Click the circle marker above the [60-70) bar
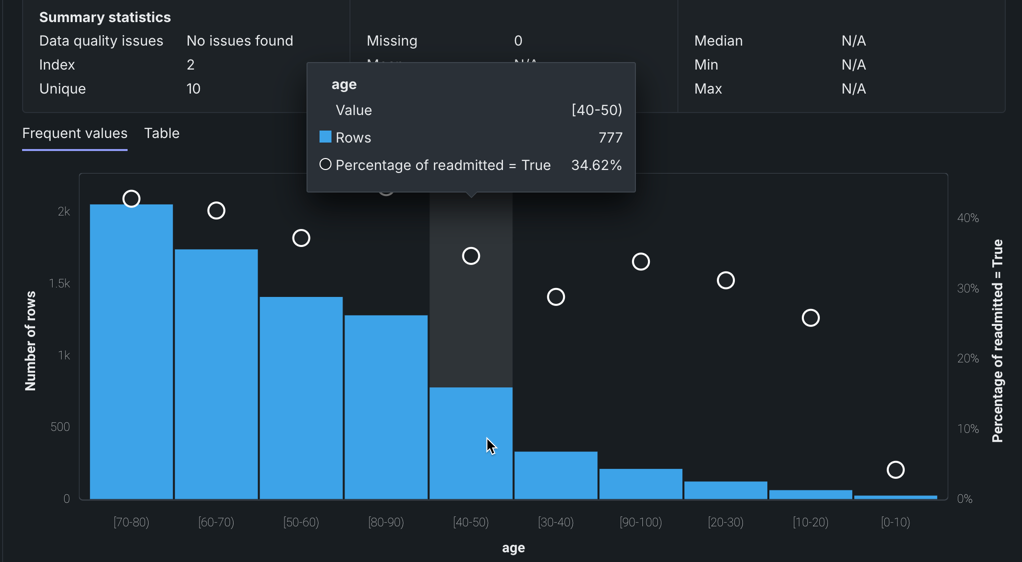 click(216, 211)
